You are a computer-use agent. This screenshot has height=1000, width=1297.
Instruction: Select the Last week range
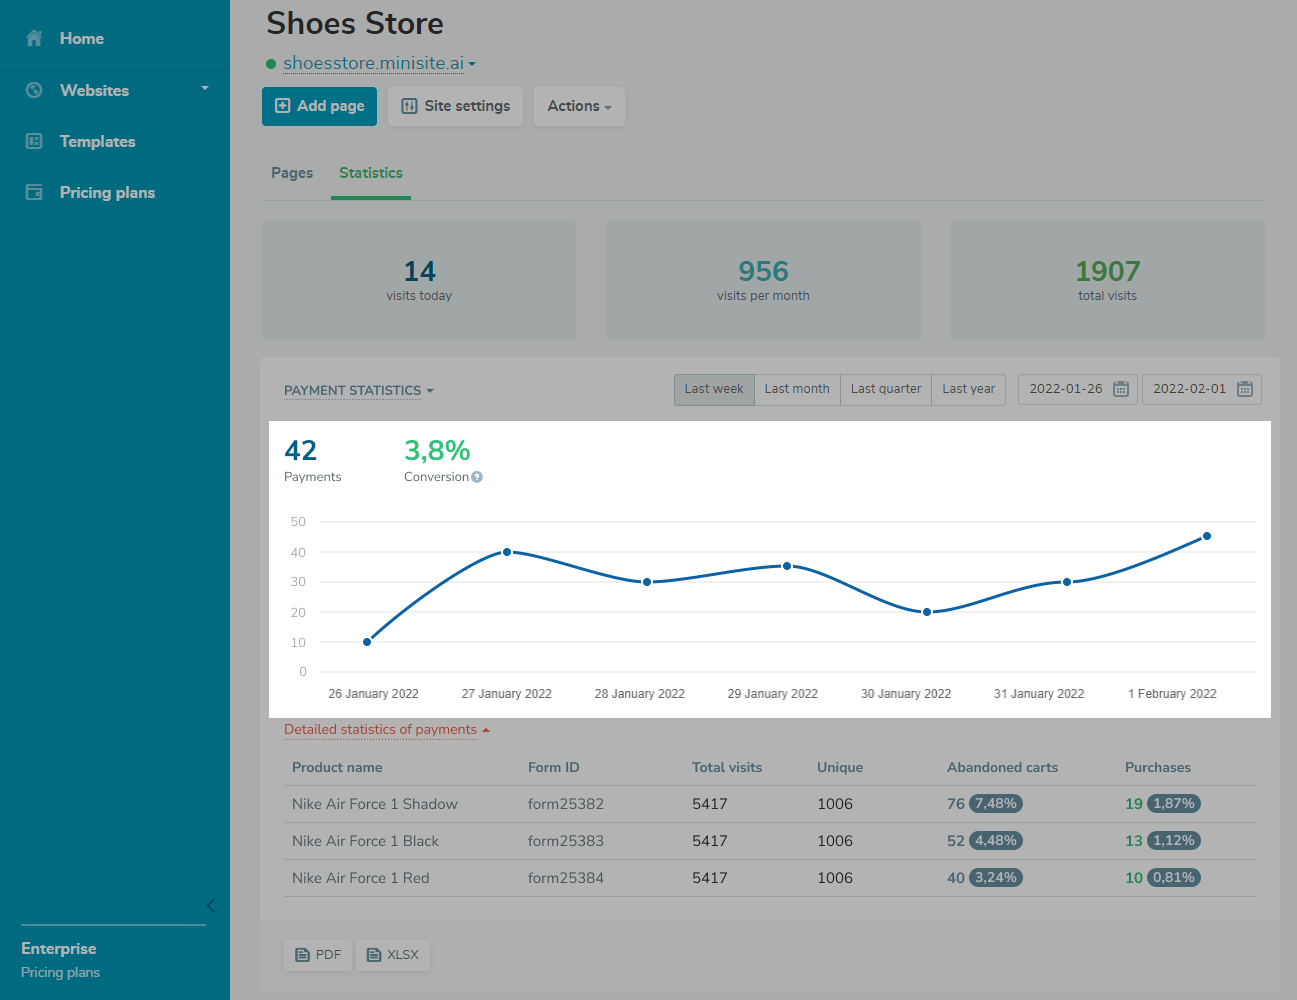point(714,389)
